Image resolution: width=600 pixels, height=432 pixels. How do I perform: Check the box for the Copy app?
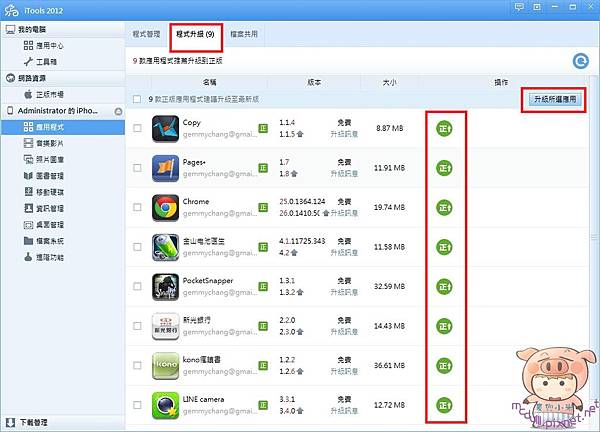[137, 128]
